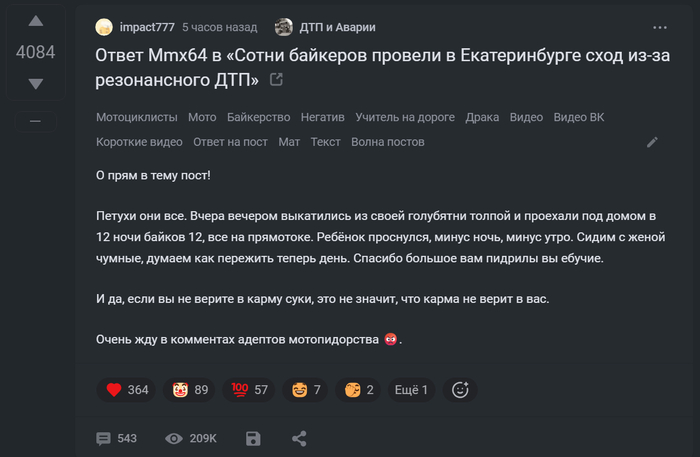Select the "Мотоциклисты" tag
Screen dimensions: 700x457
[136, 117]
